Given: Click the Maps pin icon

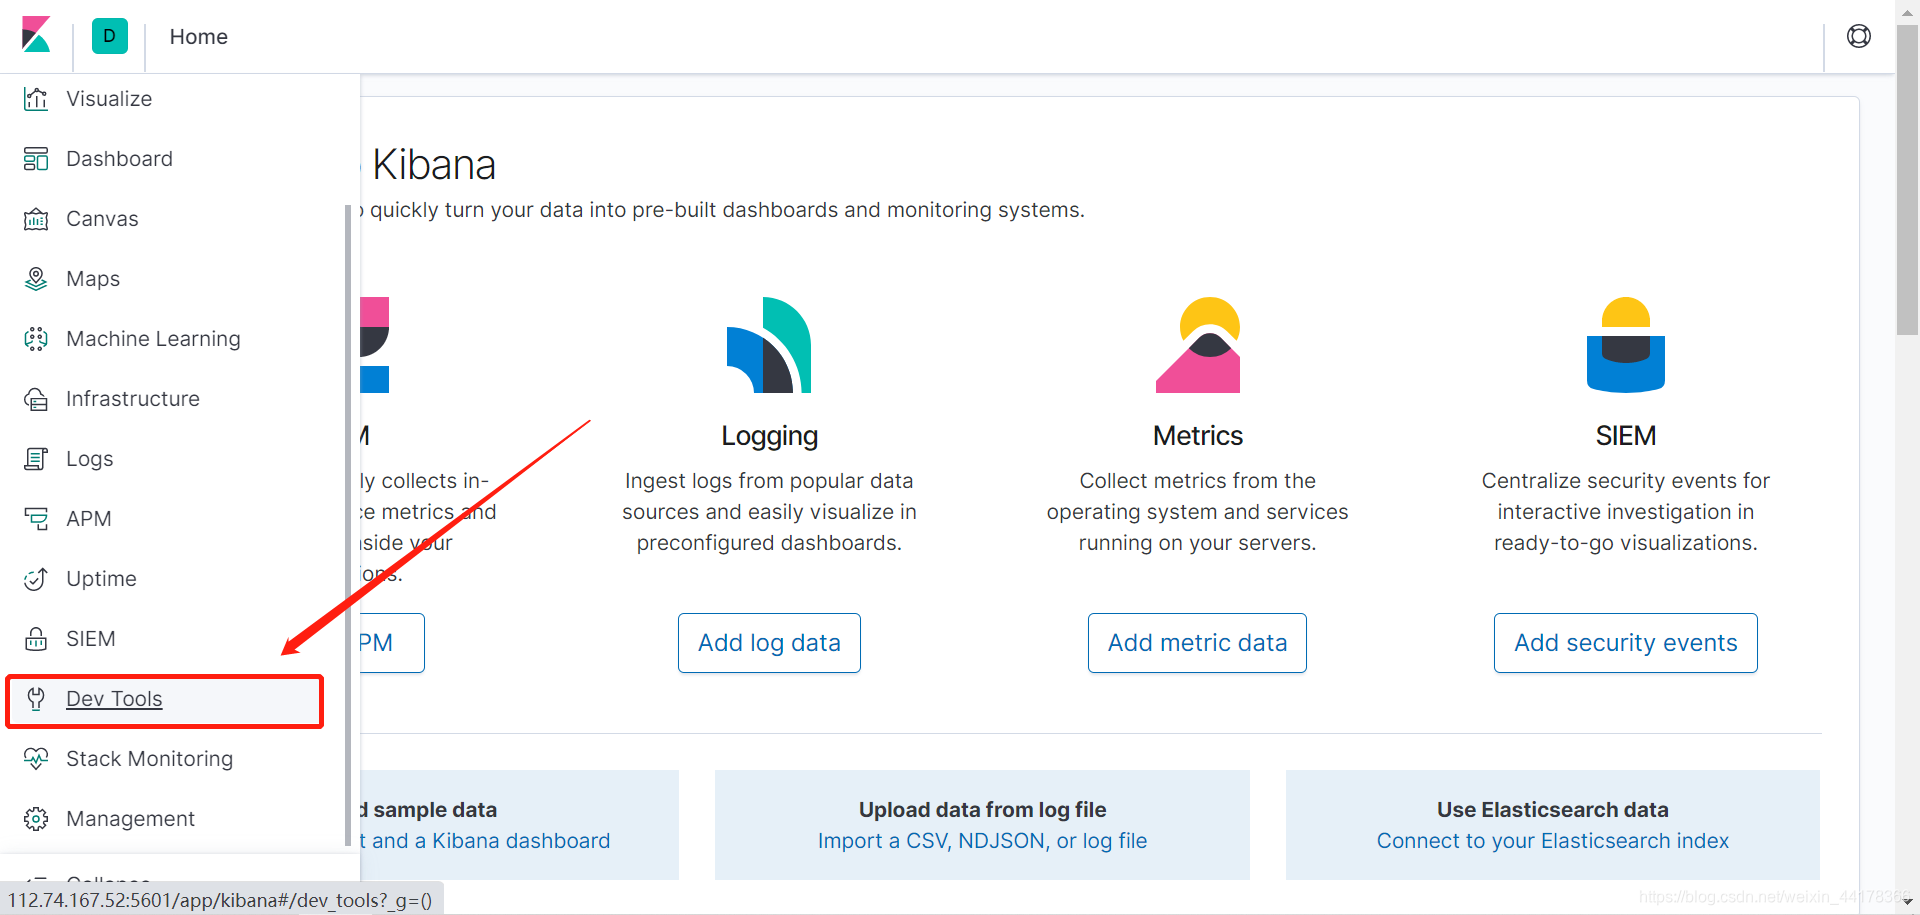Looking at the screenshot, I should coord(36,279).
